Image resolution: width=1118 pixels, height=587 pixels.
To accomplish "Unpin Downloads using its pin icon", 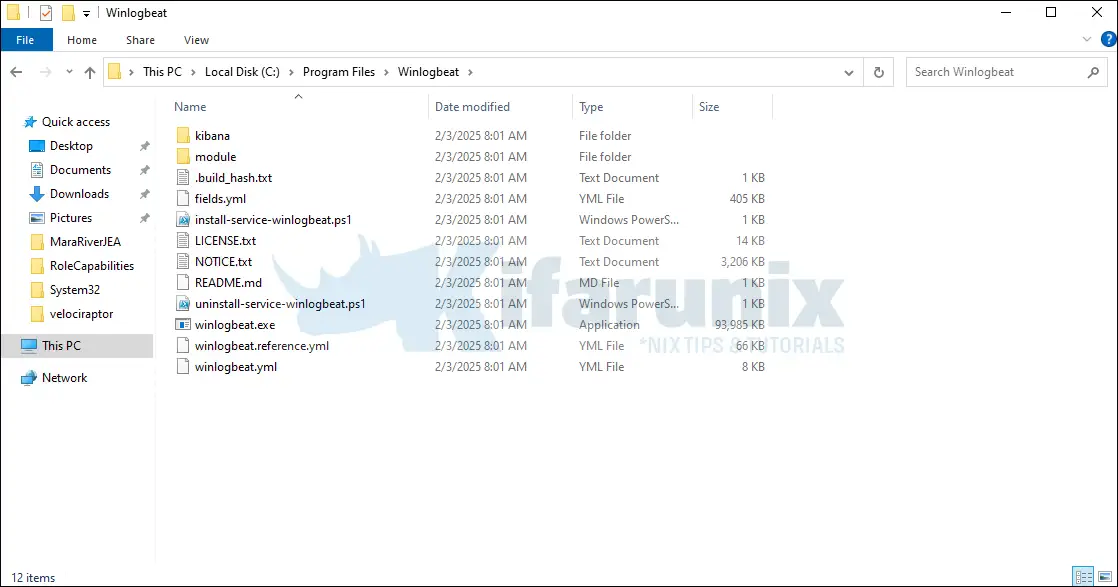I will point(145,194).
